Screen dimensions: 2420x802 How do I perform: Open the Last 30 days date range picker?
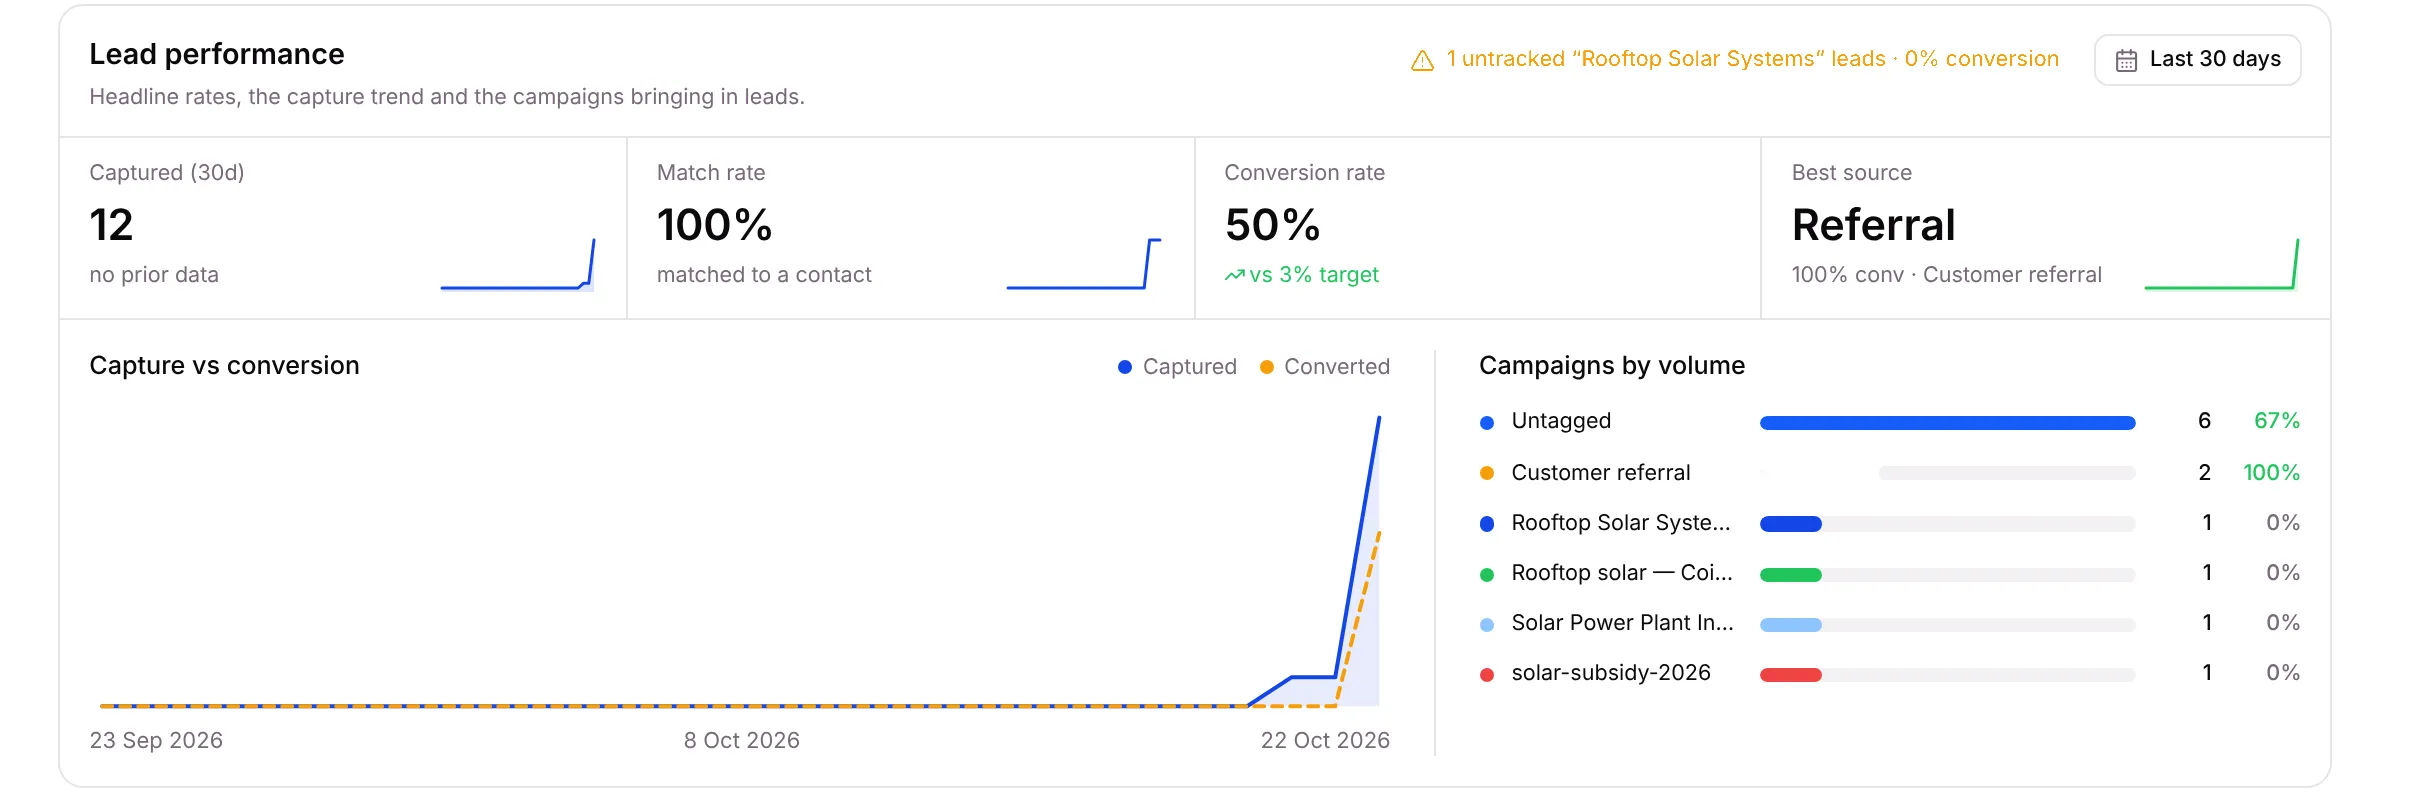tap(2197, 60)
